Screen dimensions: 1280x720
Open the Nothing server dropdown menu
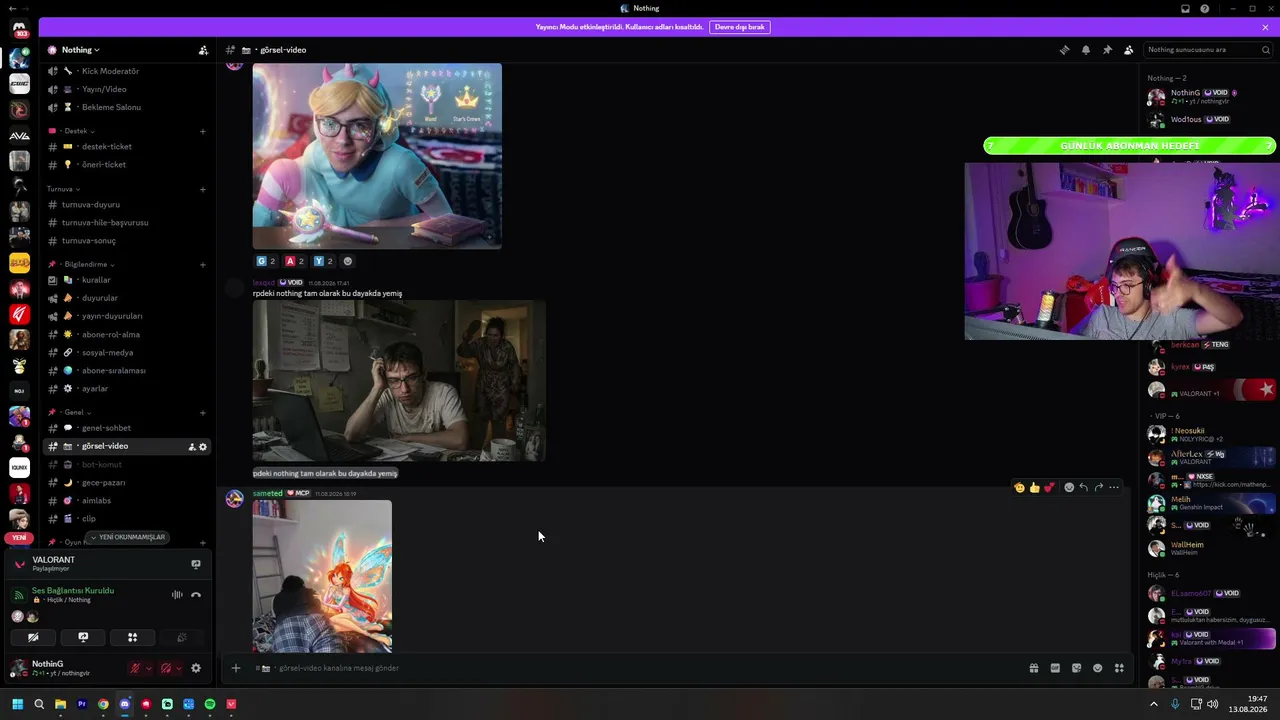tap(80, 50)
